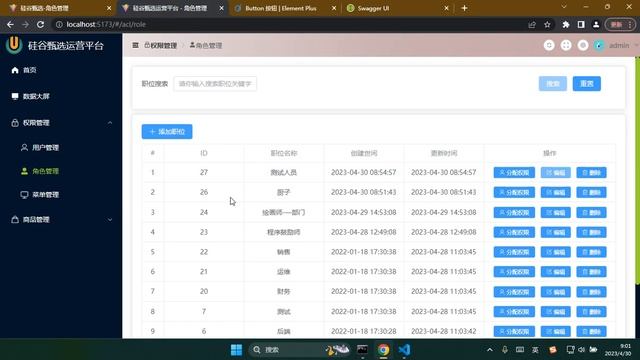Assign permissions for role ID 22
The image size is (640, 360).
tap(514, 252)
